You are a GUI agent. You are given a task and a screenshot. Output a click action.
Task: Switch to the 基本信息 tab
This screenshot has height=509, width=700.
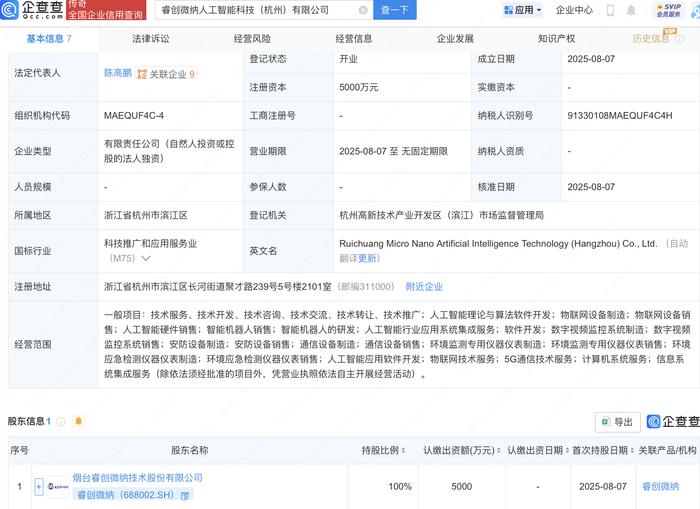(x=49, y=39)
